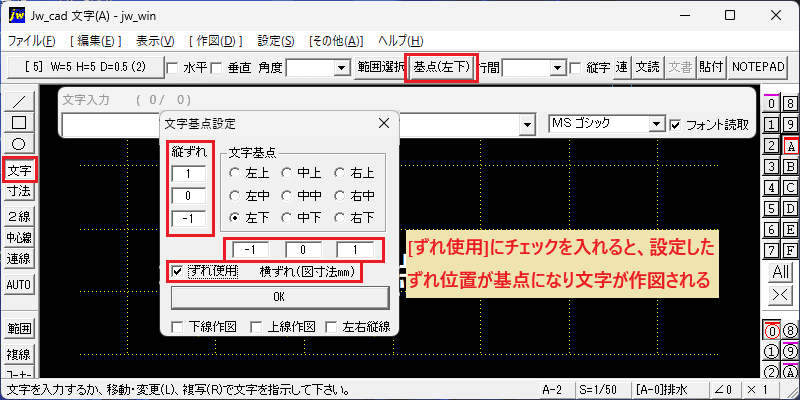This screenshot has width=800, height=400.
Task: Choose the 寸法 dimension tool
Action: pyautogui.click(x=19, y=191)
